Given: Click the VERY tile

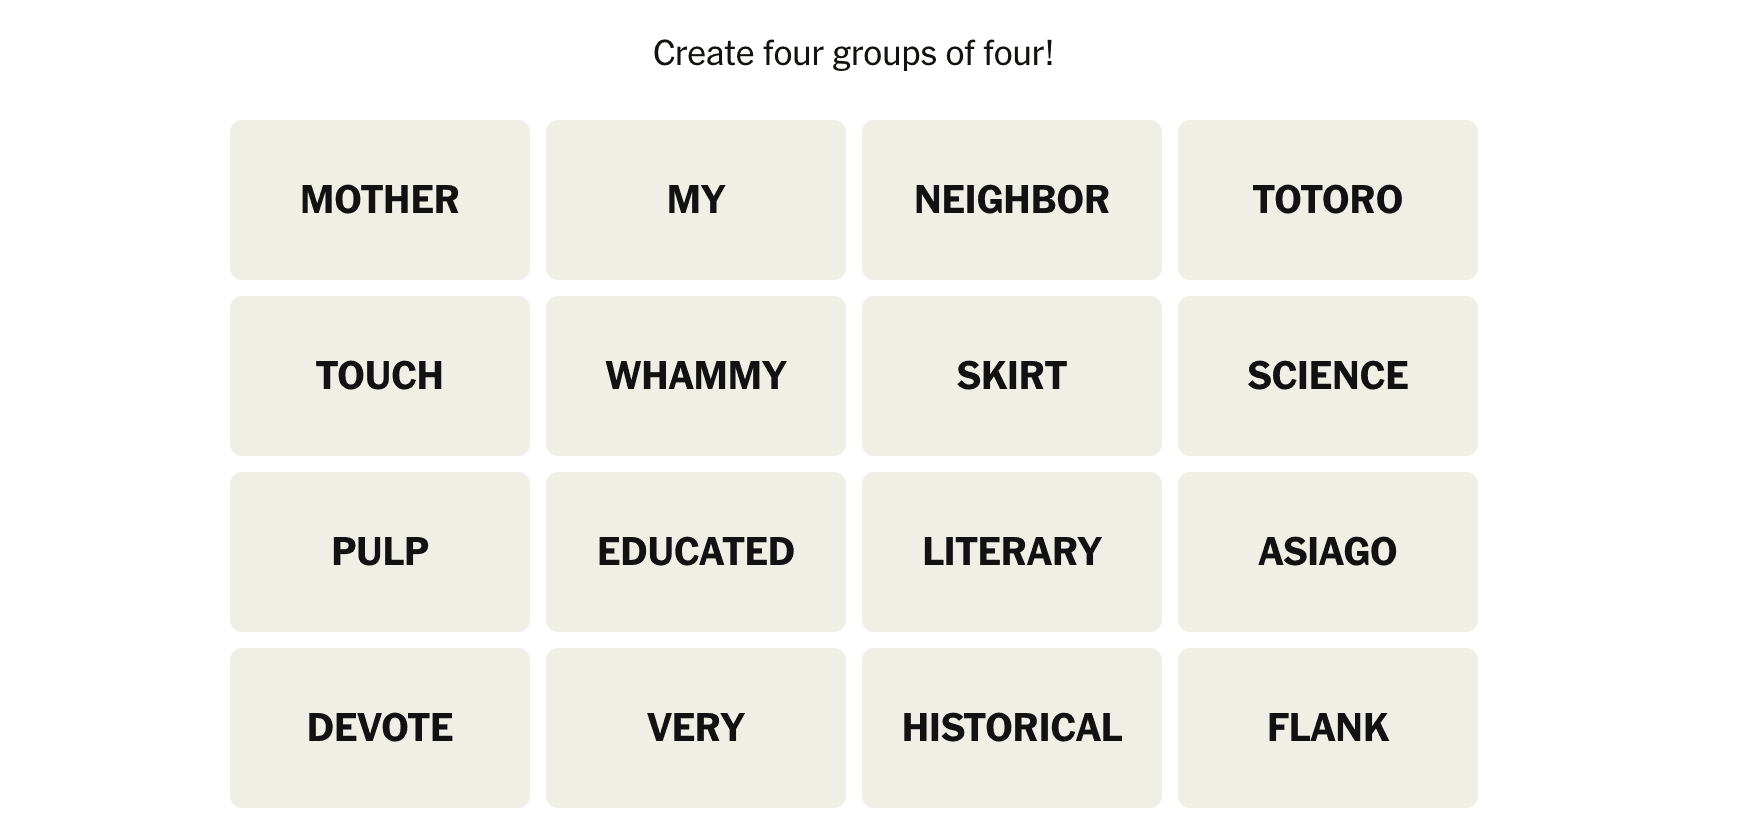Looking at the screenshot, I should click(x=695, y=728).
